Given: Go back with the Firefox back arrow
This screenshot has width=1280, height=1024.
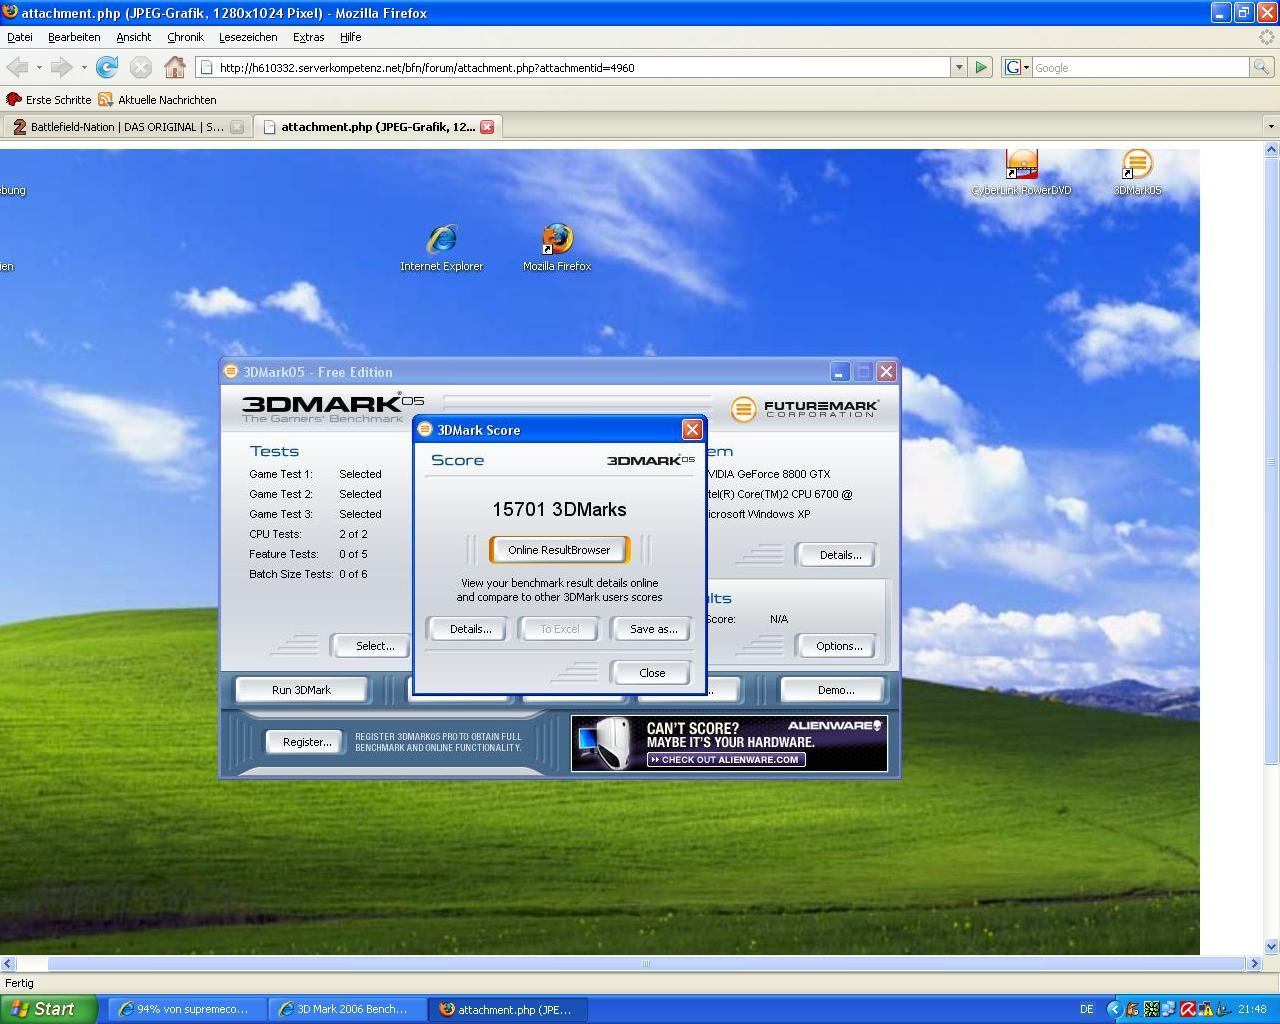Looking at the screenshot, I should pos(17,67).
